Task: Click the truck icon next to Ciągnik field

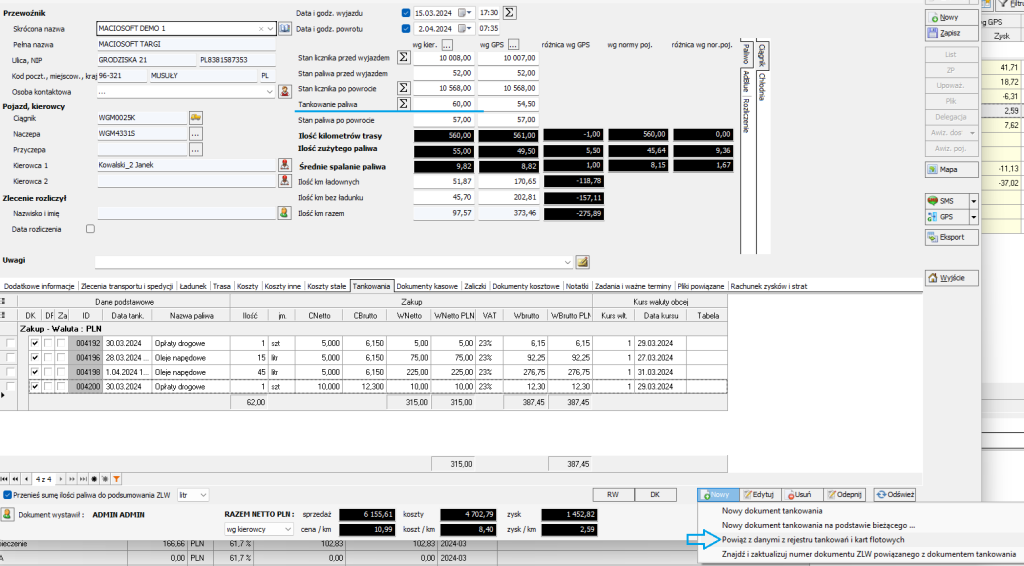Action: click(196, 118)
